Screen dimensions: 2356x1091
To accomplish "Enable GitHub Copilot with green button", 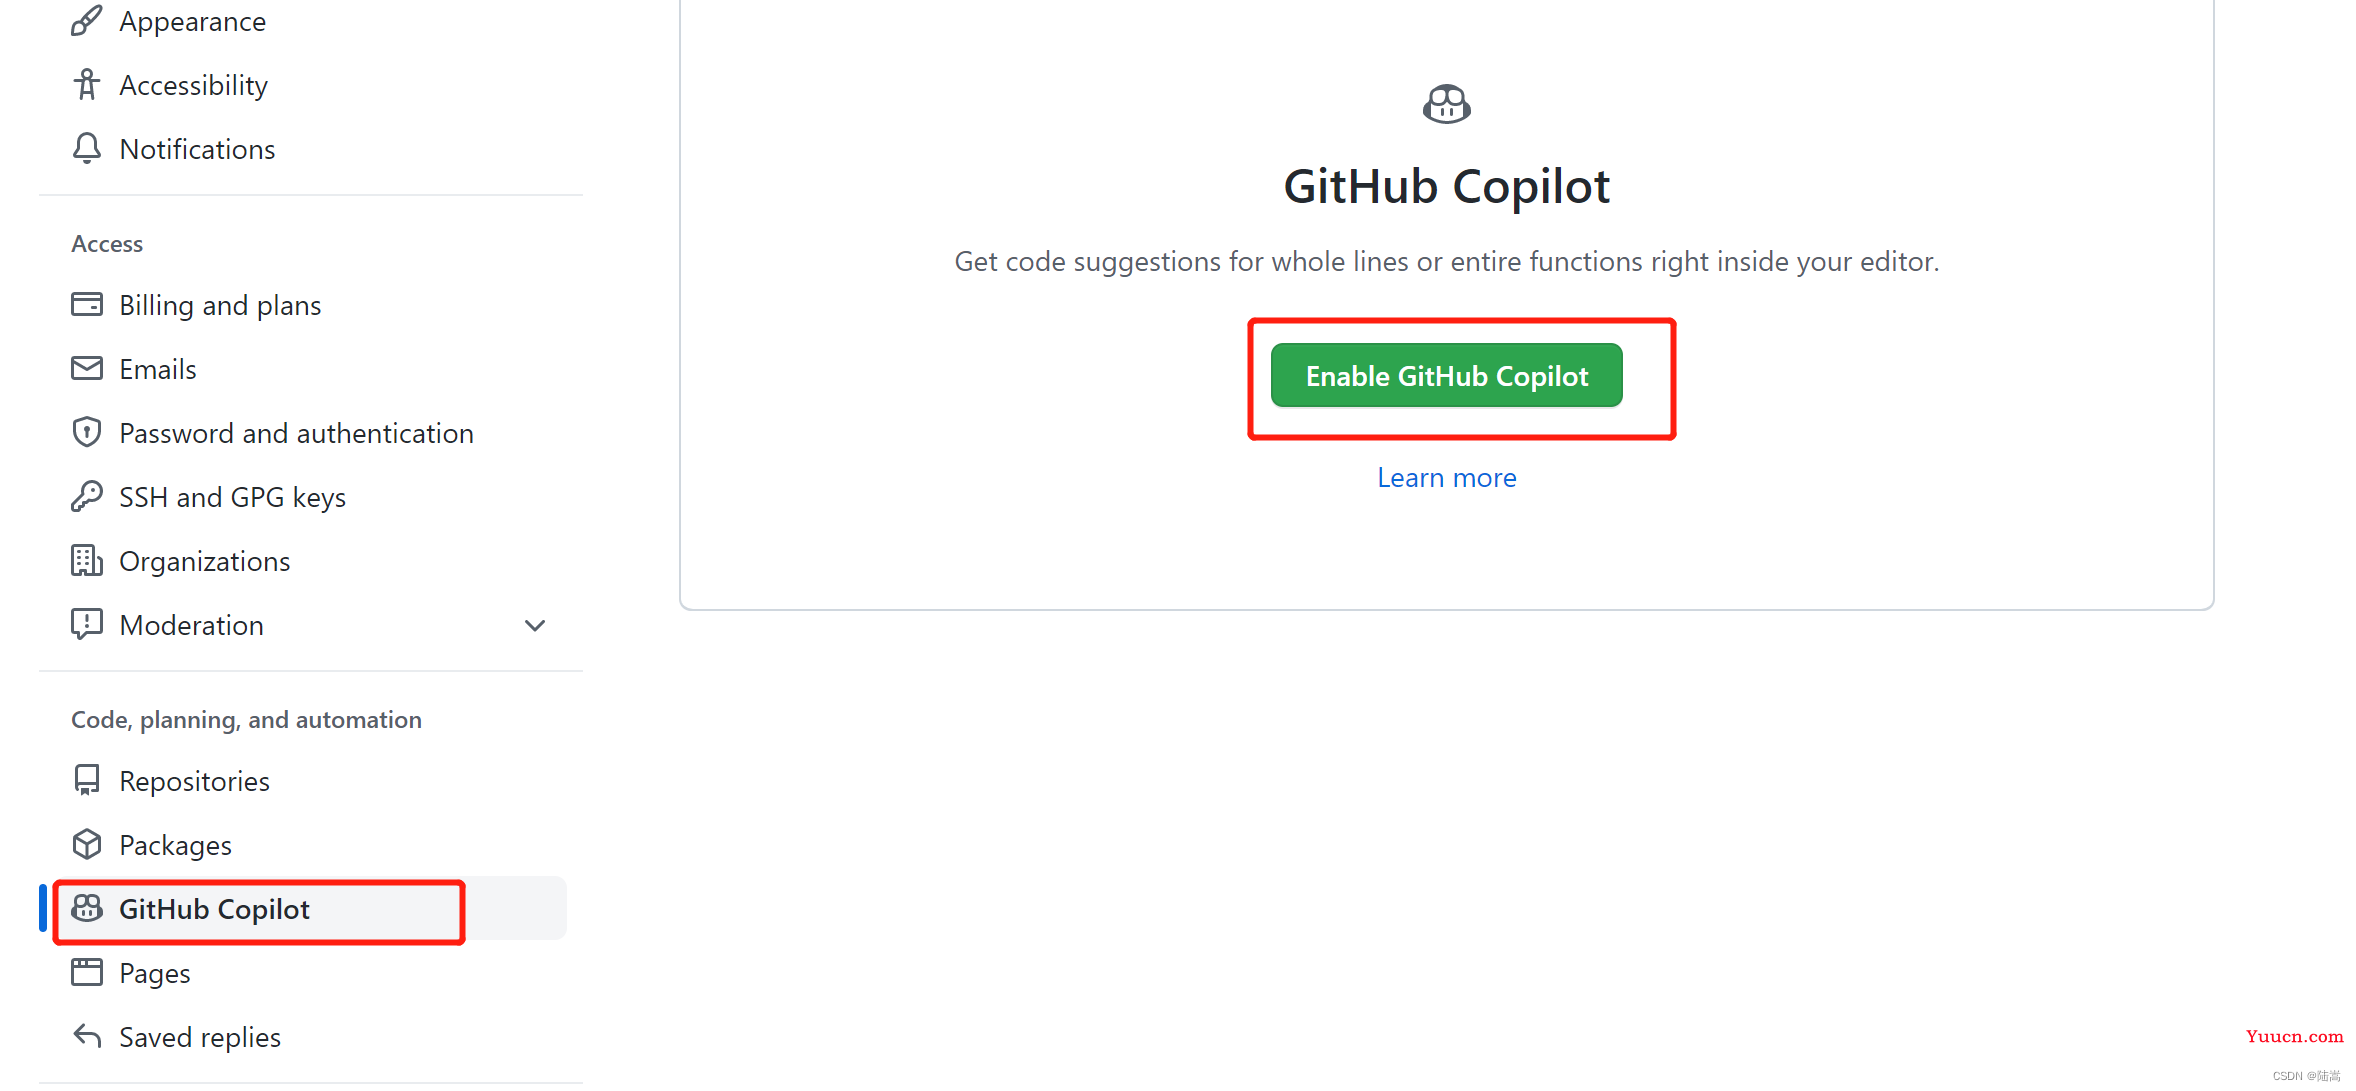I will [x=1447, y=376].
